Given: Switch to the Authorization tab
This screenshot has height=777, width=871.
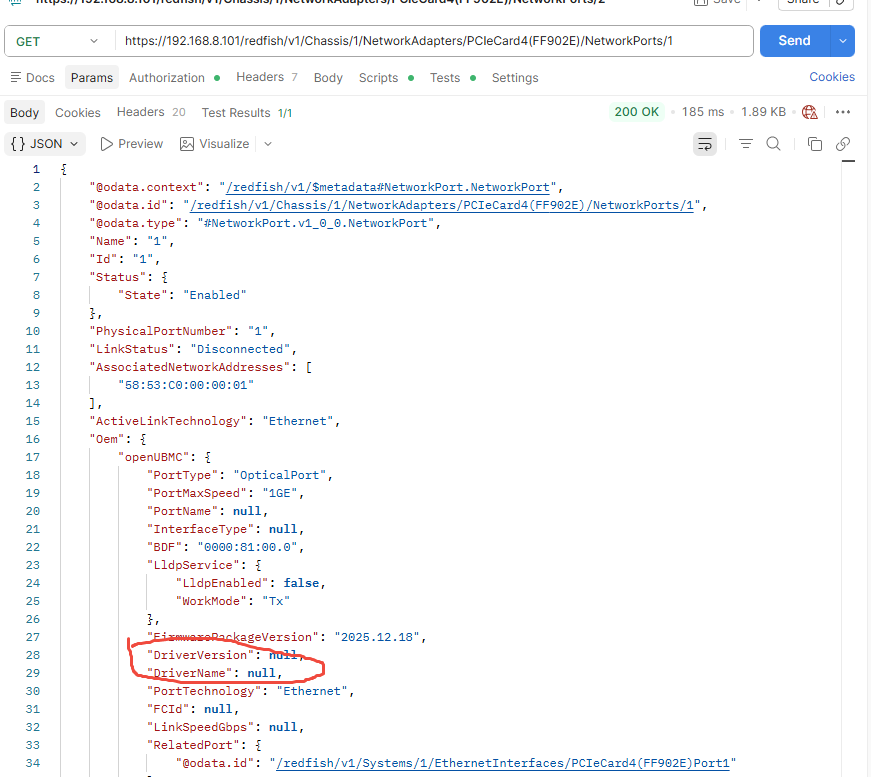Looking at the screenshot, I should coord(174,78).
